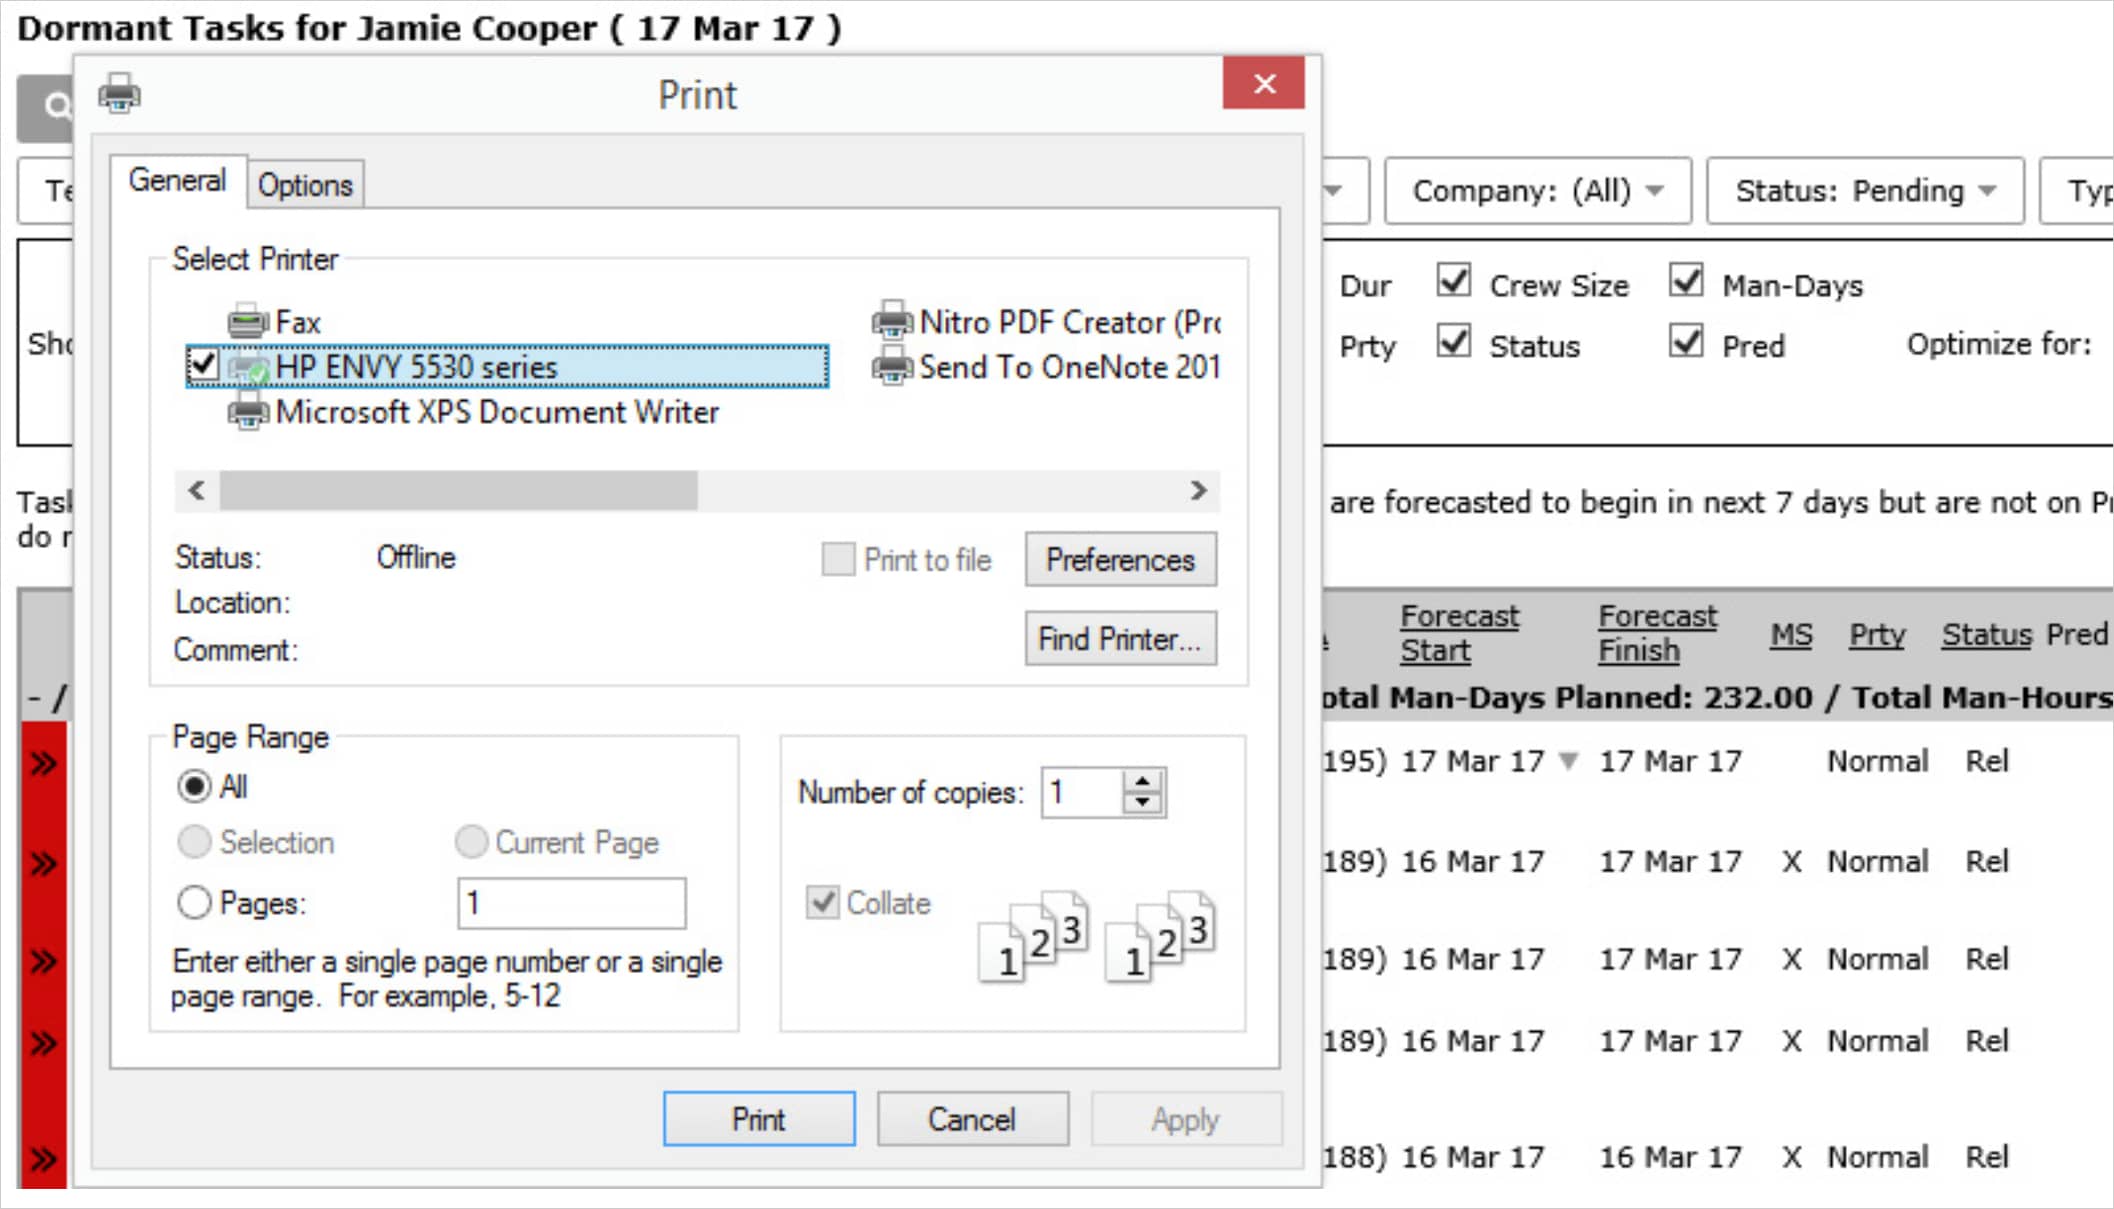Select the Pages radio button

[x=194, y=903]
